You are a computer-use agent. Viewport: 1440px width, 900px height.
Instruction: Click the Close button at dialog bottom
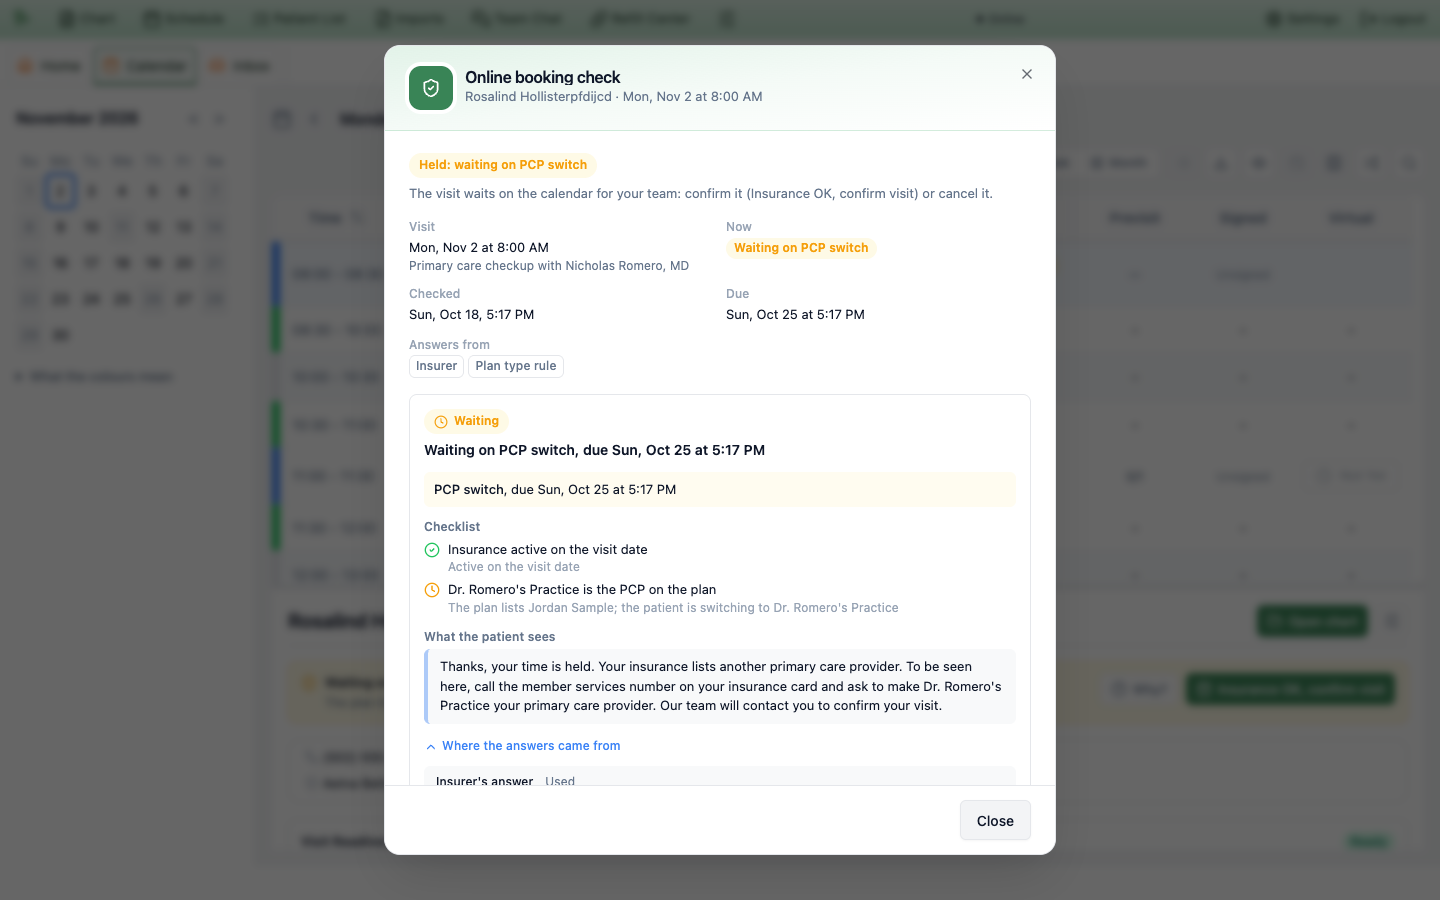point(995,821)
